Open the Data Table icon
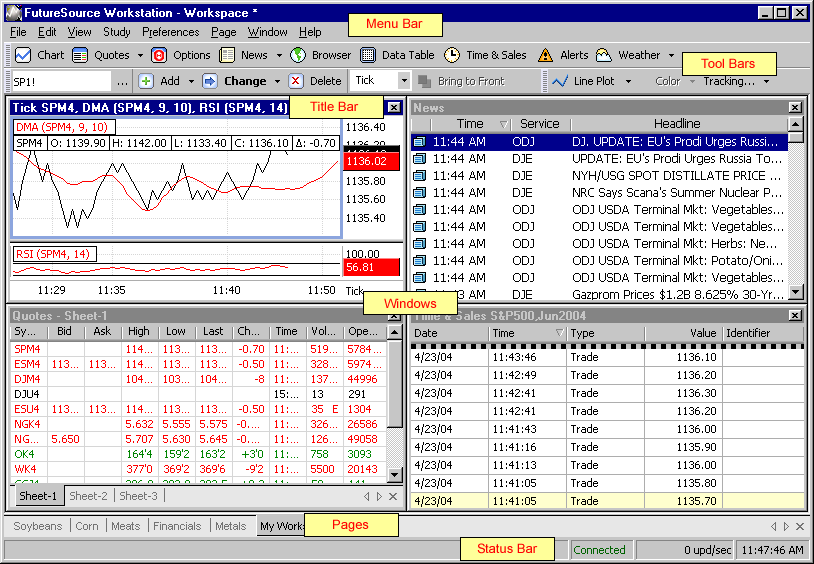 click(x=368, y=55)
